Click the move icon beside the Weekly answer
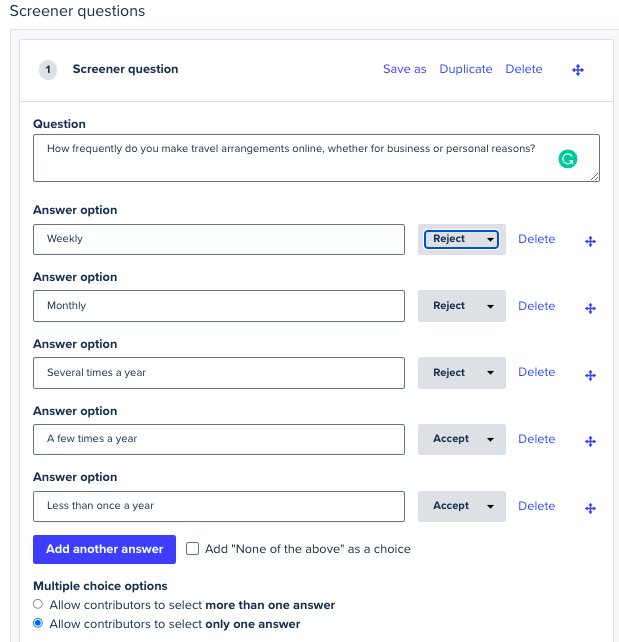 590,242
